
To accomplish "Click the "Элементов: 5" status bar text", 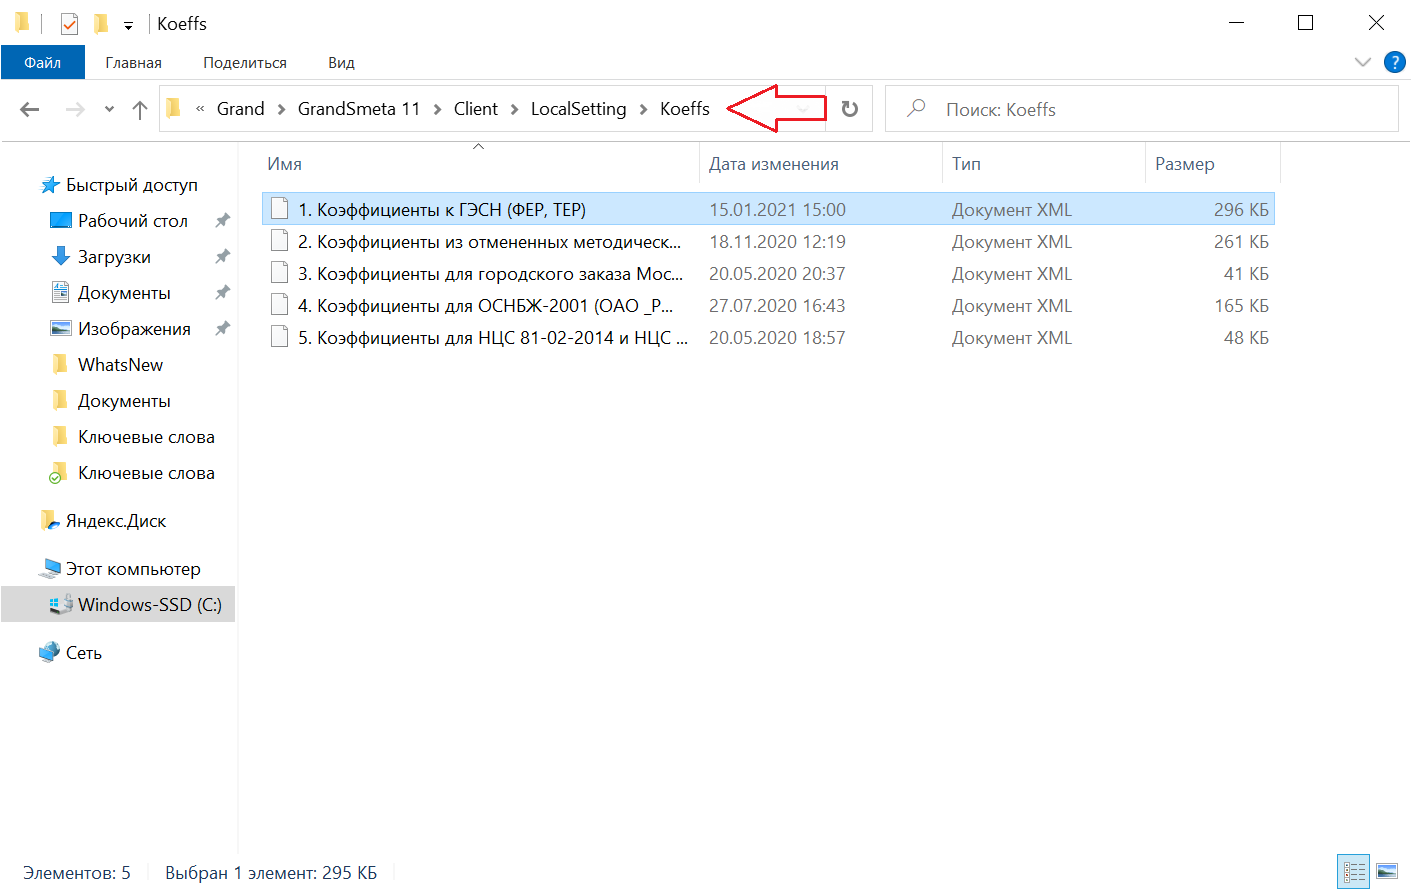I will [x=77, y=873].
